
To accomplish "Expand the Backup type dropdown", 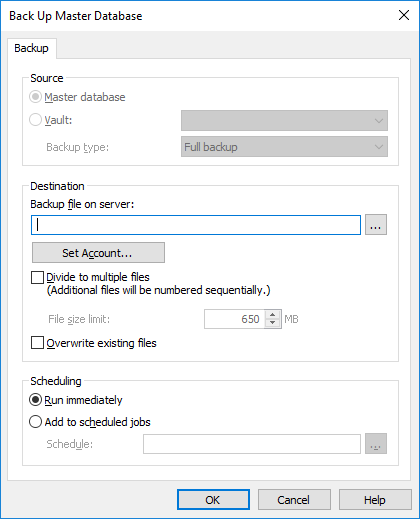I will [x=284, y=147].
